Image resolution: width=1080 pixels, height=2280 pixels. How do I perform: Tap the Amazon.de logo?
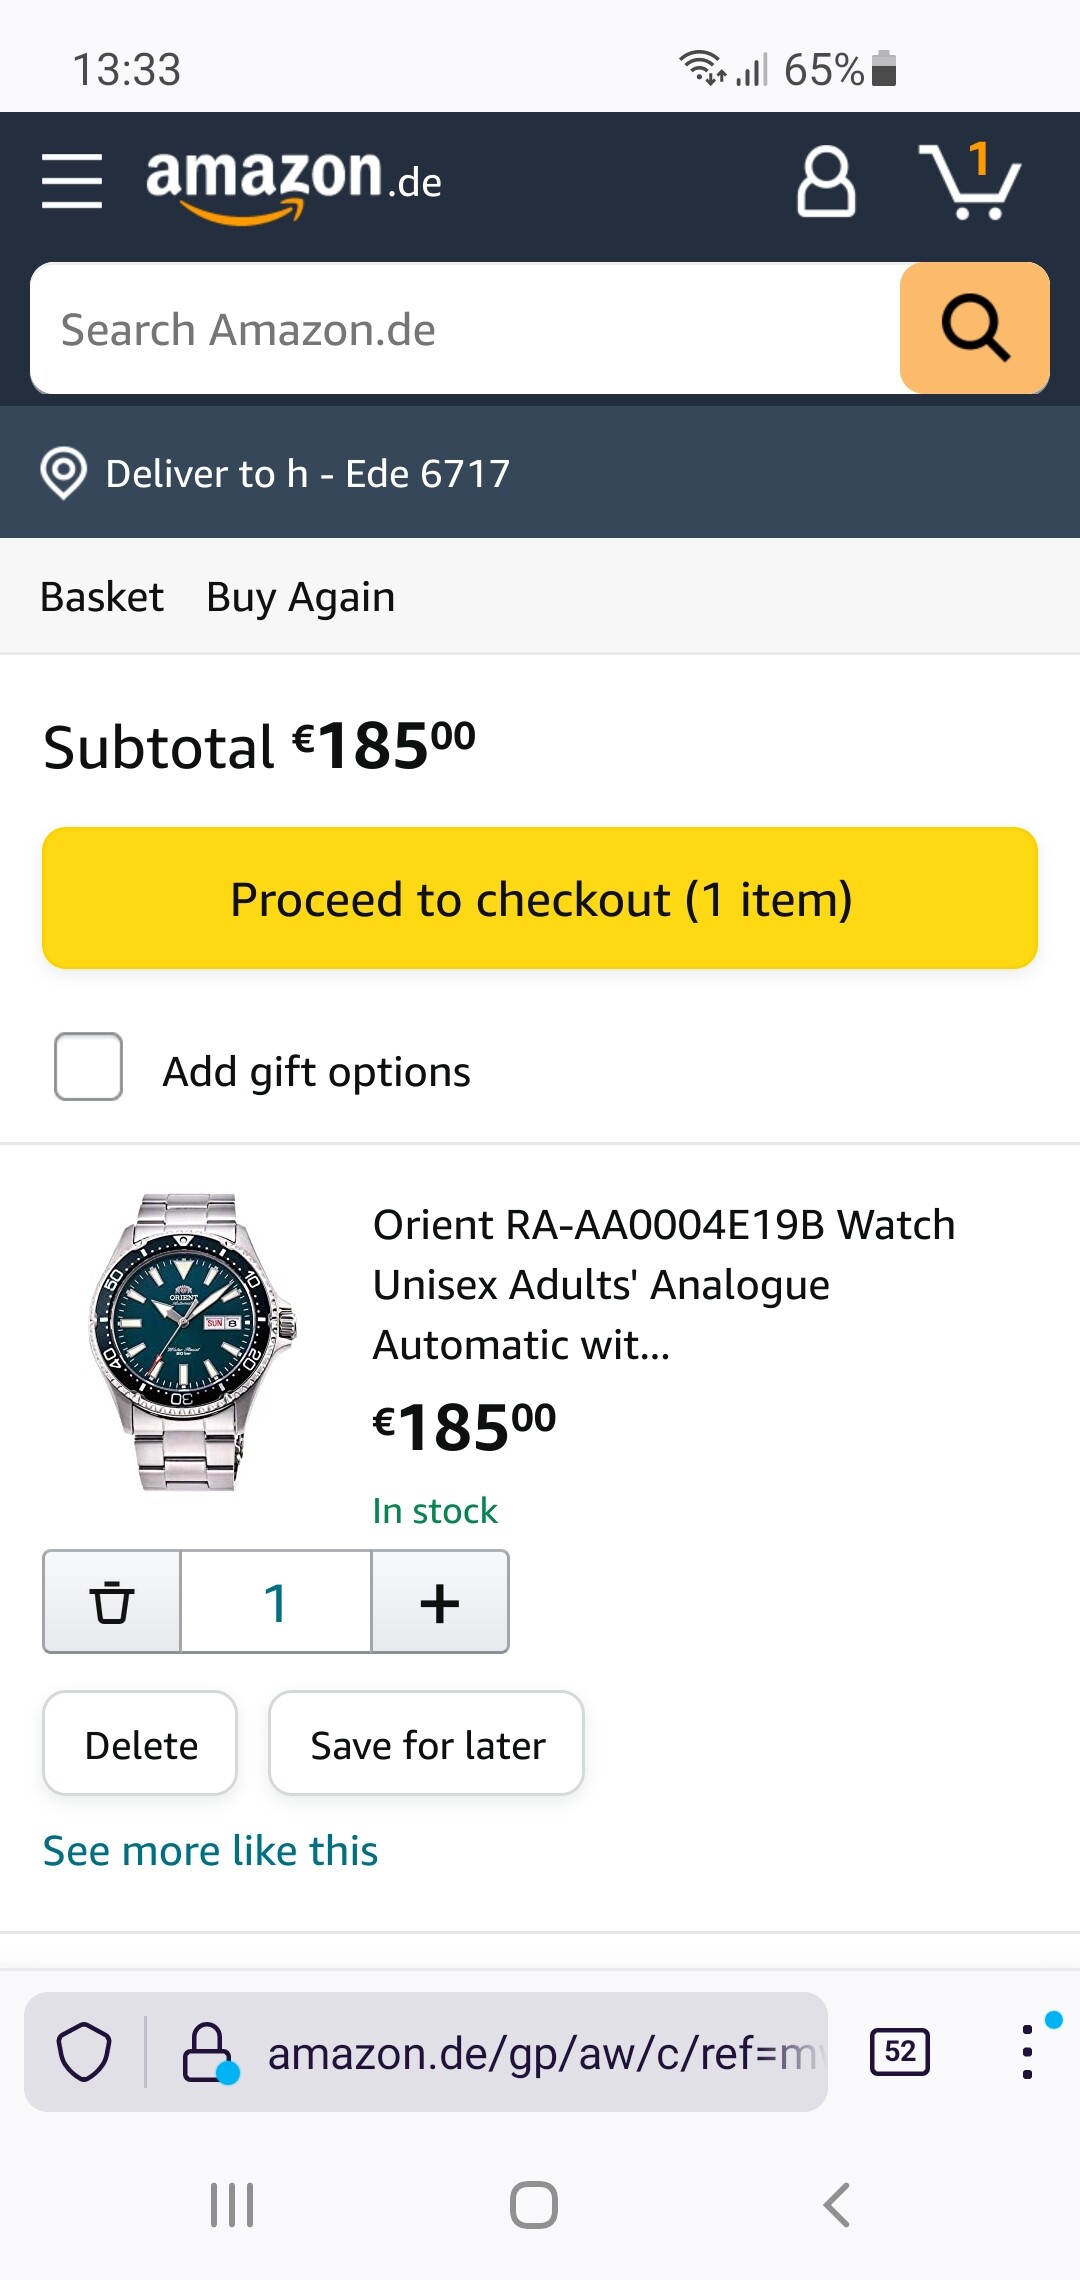(x=293, y=182)
